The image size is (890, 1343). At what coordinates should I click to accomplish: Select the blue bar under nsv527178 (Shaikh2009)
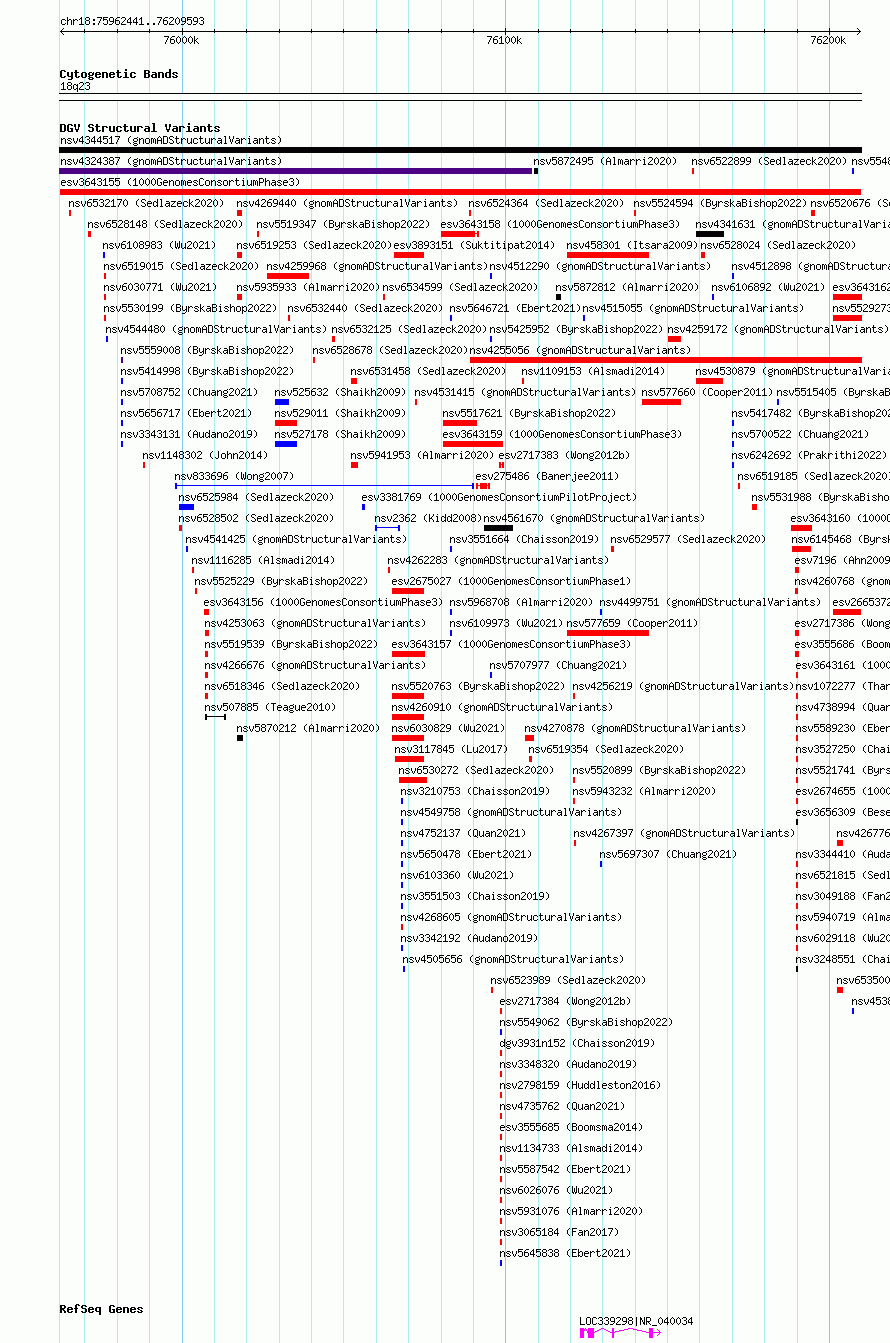coord(286,444)
